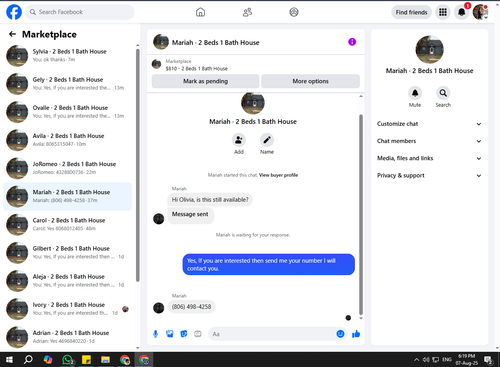Open the Gilbert - 2 Beds 1 Bath House chat

(67, 253)
